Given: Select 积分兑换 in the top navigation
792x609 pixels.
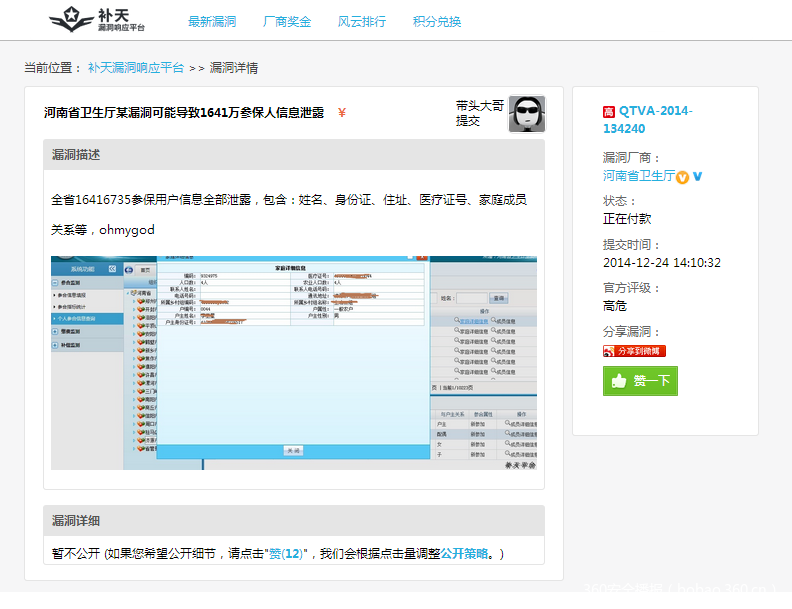Looking at the screenshot, I should [x=437, y=21].
